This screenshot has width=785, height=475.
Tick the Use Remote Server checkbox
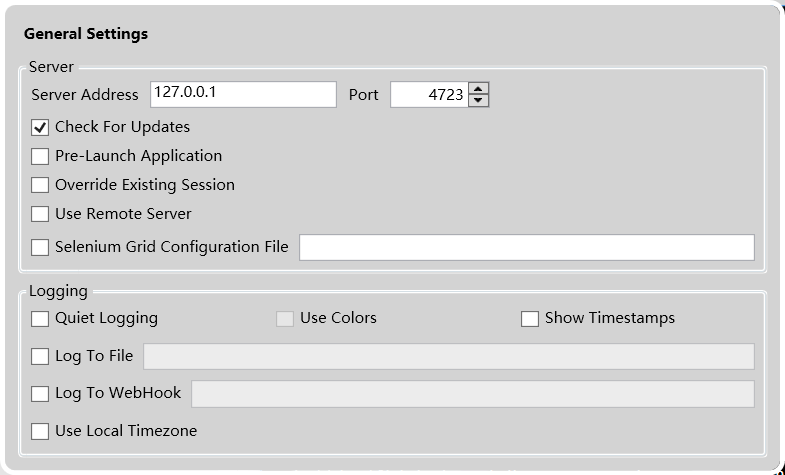(40, 214)
